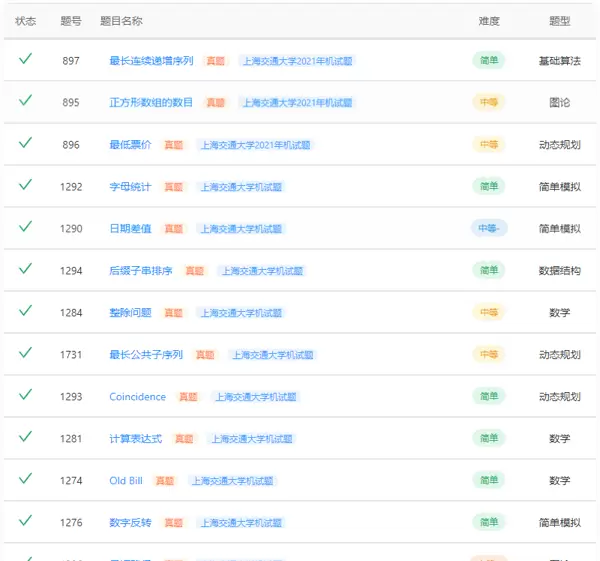Open the 数字反转 problem
This screenshot has width=600, height=561.
(x=130, y=523)
